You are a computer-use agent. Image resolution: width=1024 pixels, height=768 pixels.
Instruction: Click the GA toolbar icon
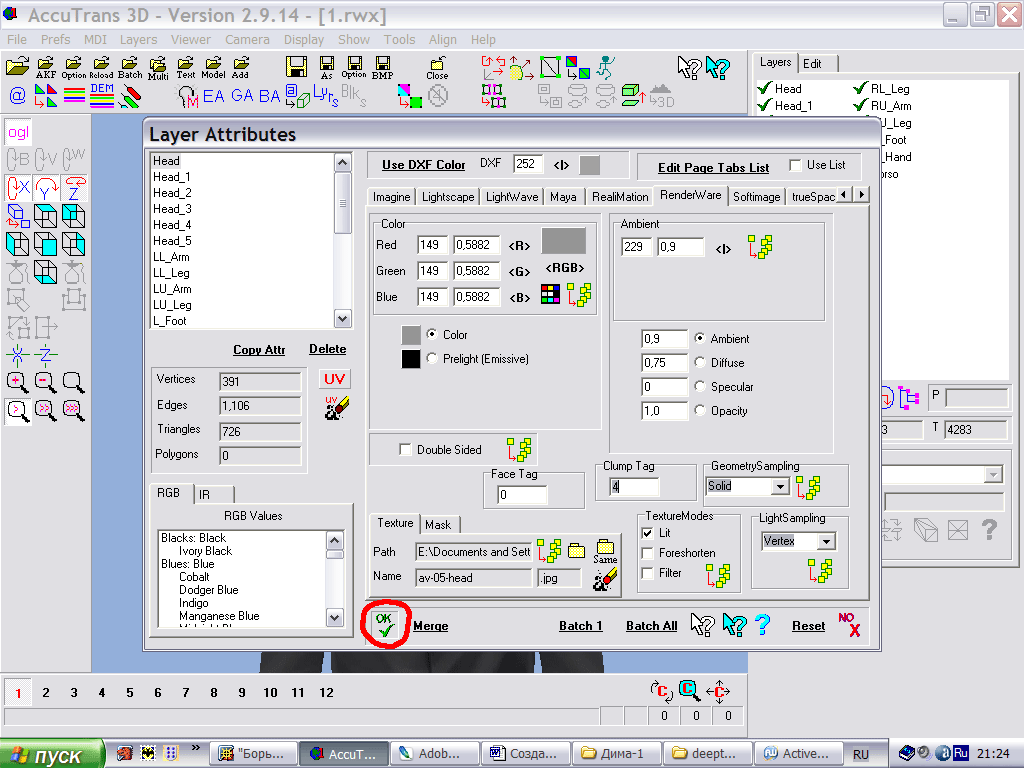point(242,96)
